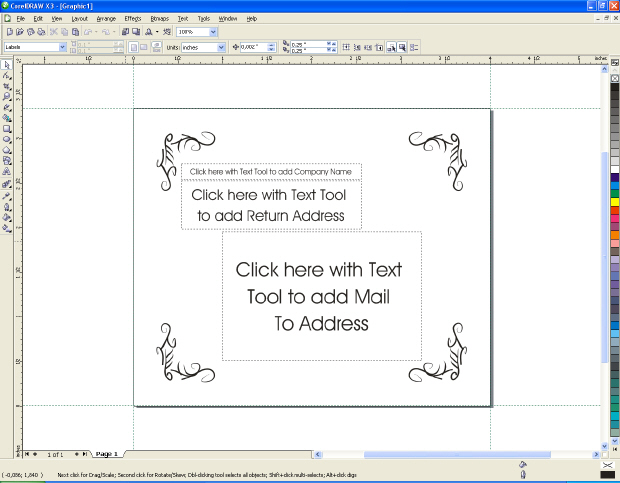This screenshot has width=620, height=483.
Task: Select the Rectangle tool
Action: pyautogui.click(x=6, y=129)
